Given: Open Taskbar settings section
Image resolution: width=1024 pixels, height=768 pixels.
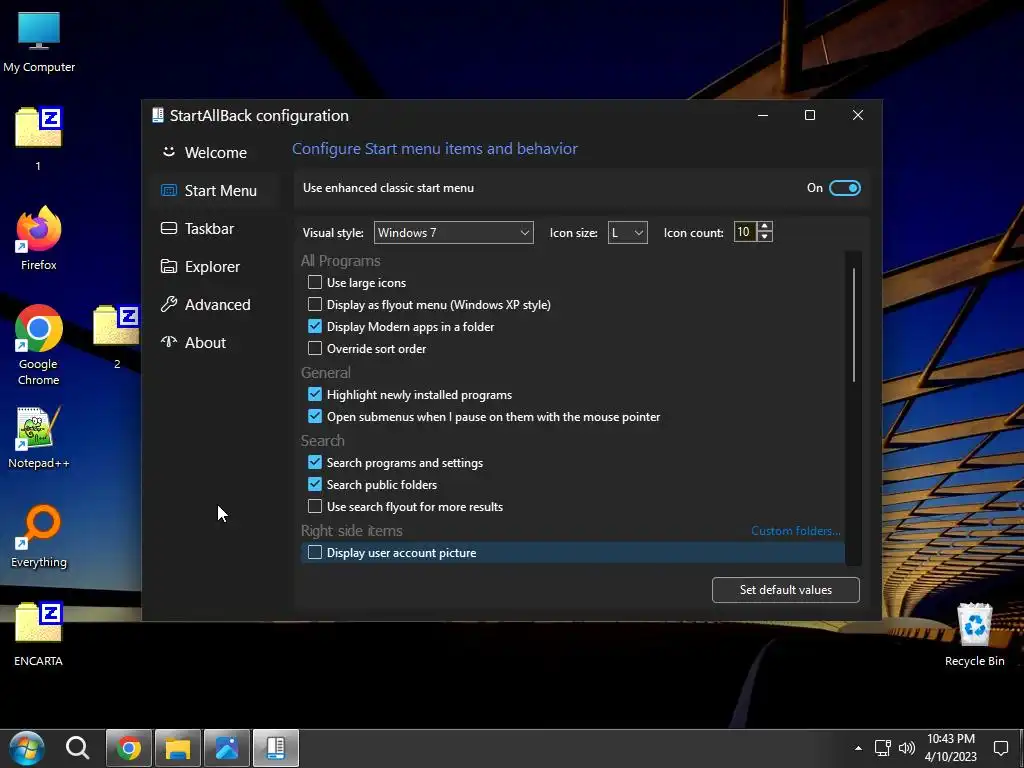Looking at the screenshot, I should pos(216,229).
